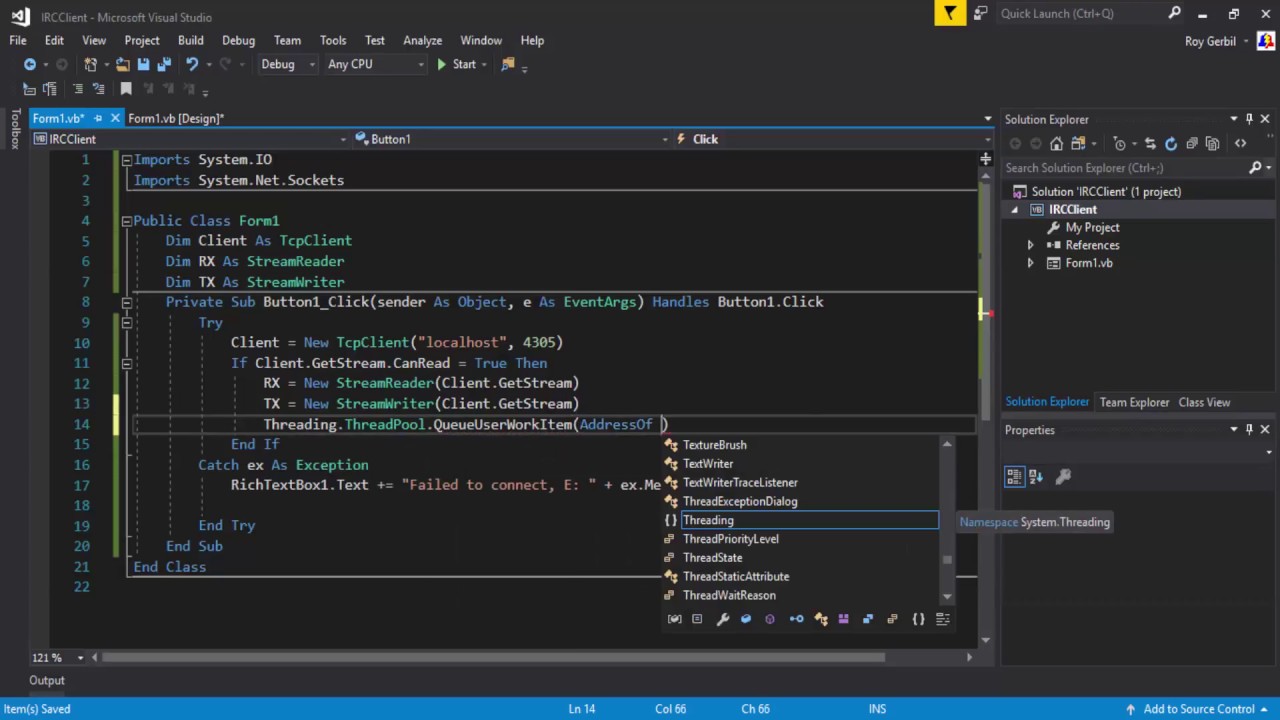The height and width of the screenshot is (720, 1280).
Task: Click the Property Pages wrench icon
Action: tap(1063, 477)
